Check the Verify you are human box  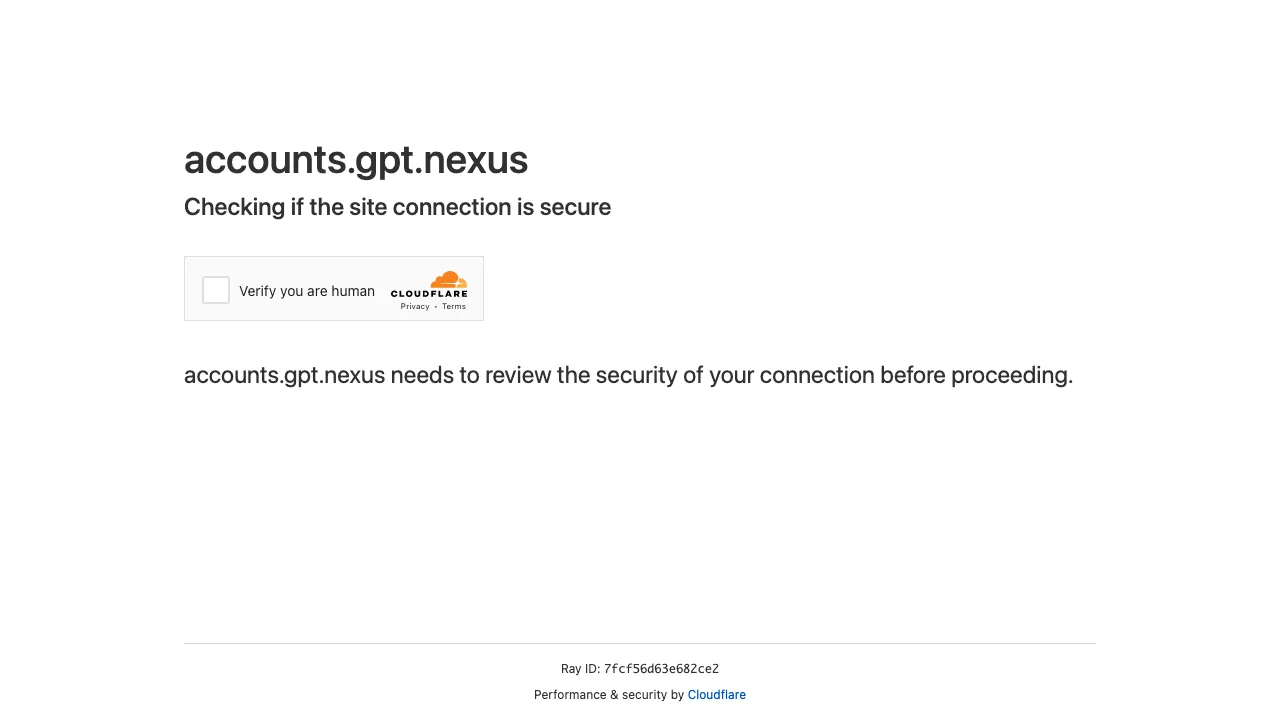click(216, 290)
